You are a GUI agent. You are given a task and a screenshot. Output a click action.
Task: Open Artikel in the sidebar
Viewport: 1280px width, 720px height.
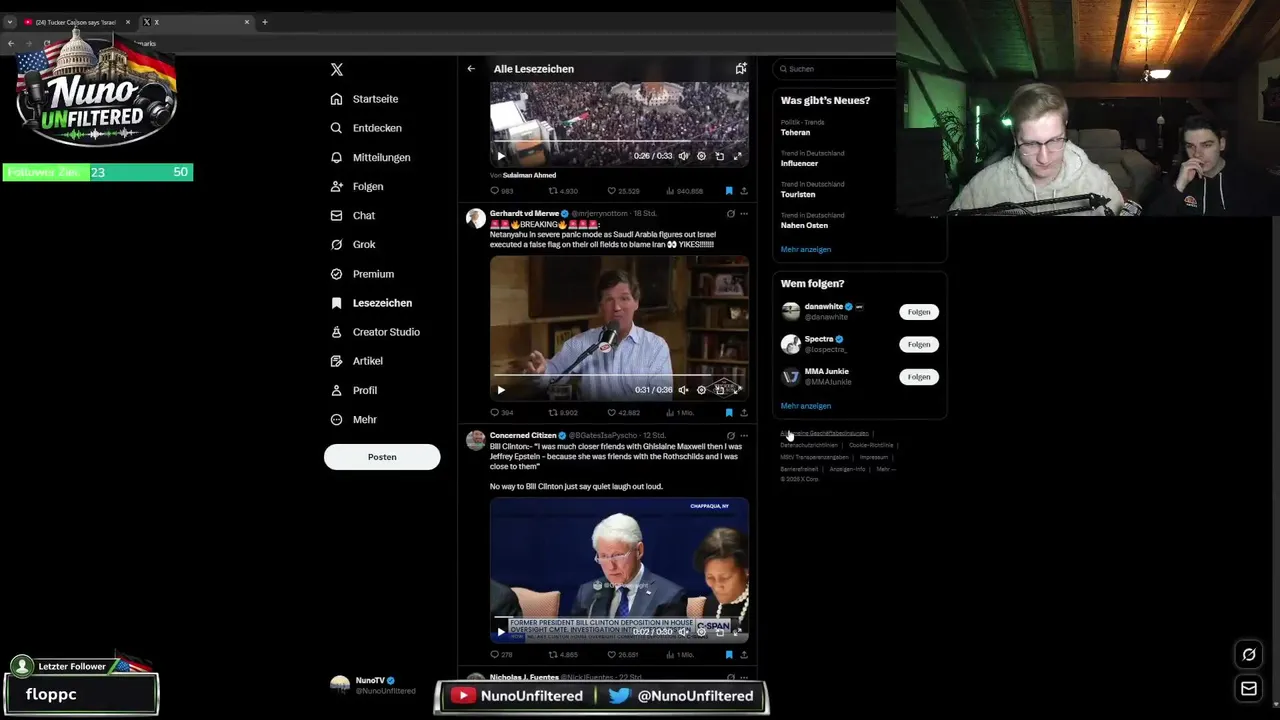point(357,360)
